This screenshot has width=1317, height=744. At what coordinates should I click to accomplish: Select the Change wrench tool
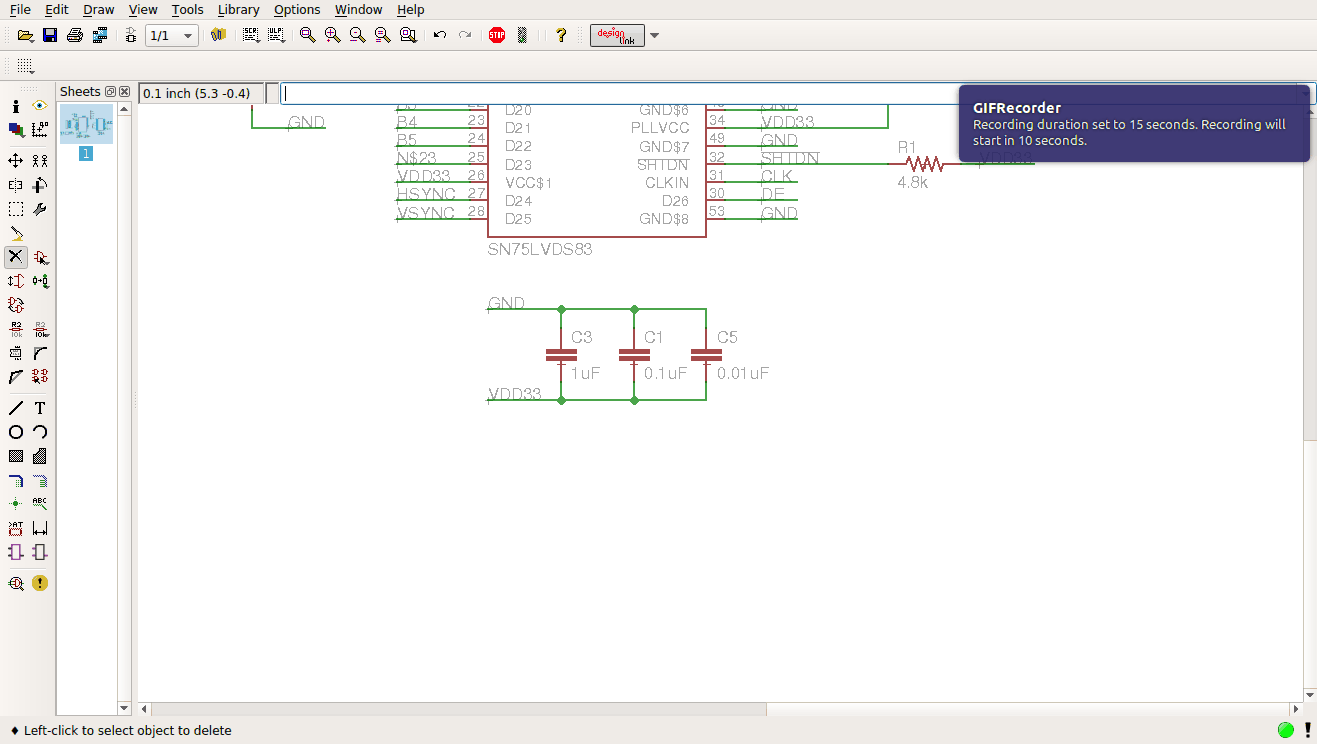(x=40, y=209)
